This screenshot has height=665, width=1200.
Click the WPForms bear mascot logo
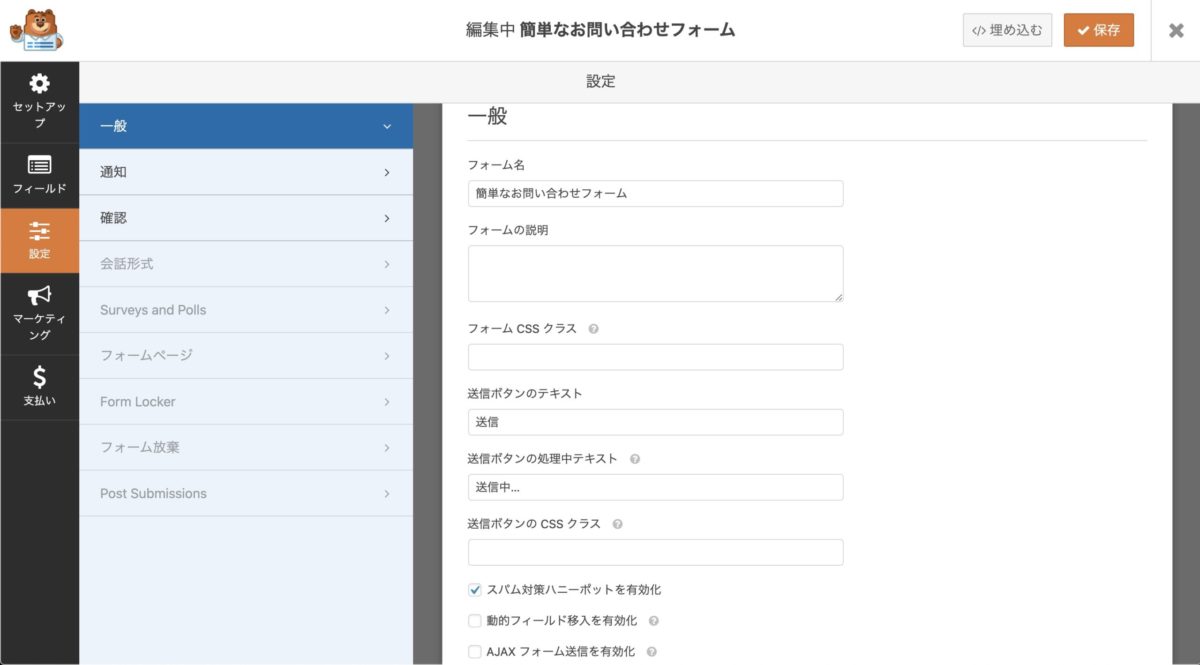(x=37, y=30)
